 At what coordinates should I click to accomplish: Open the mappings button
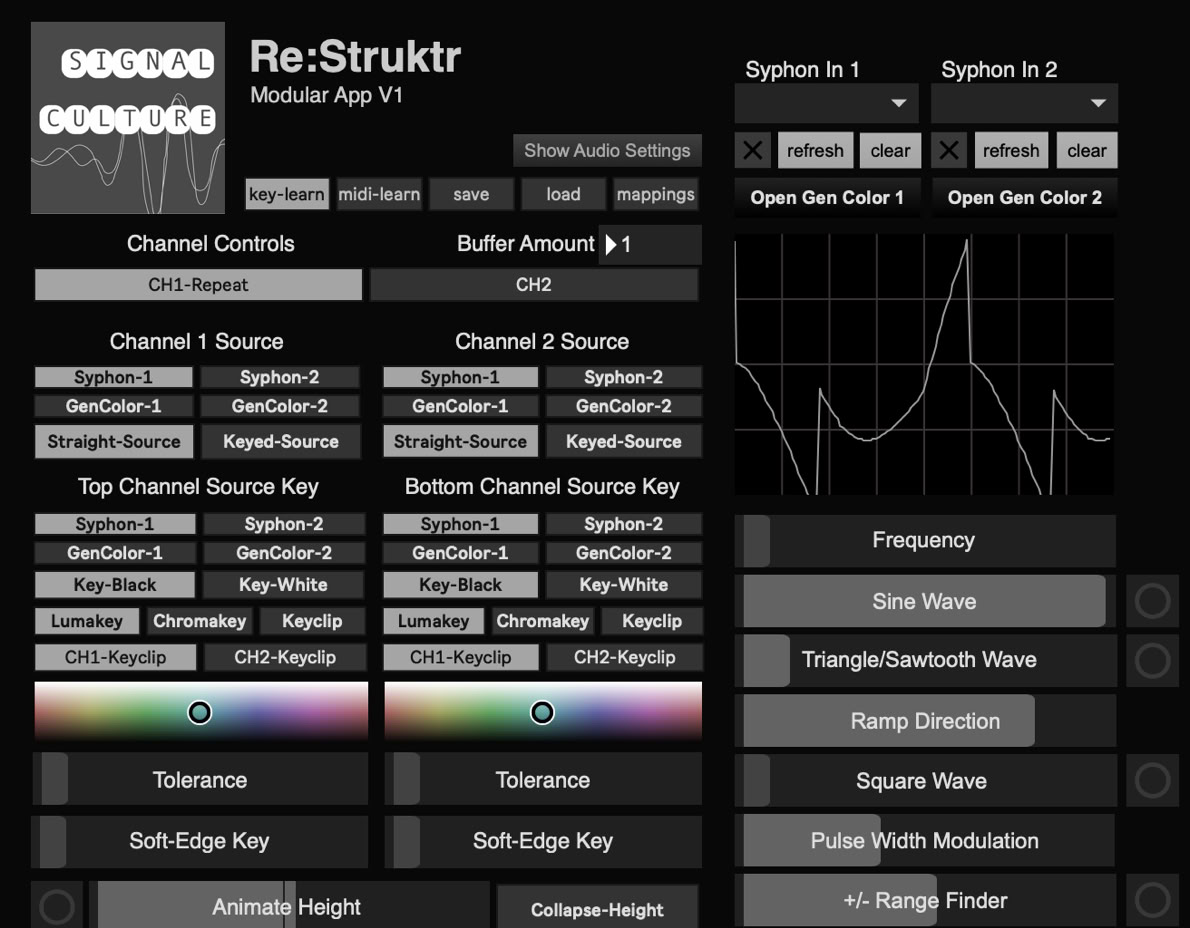click(656, 194)
